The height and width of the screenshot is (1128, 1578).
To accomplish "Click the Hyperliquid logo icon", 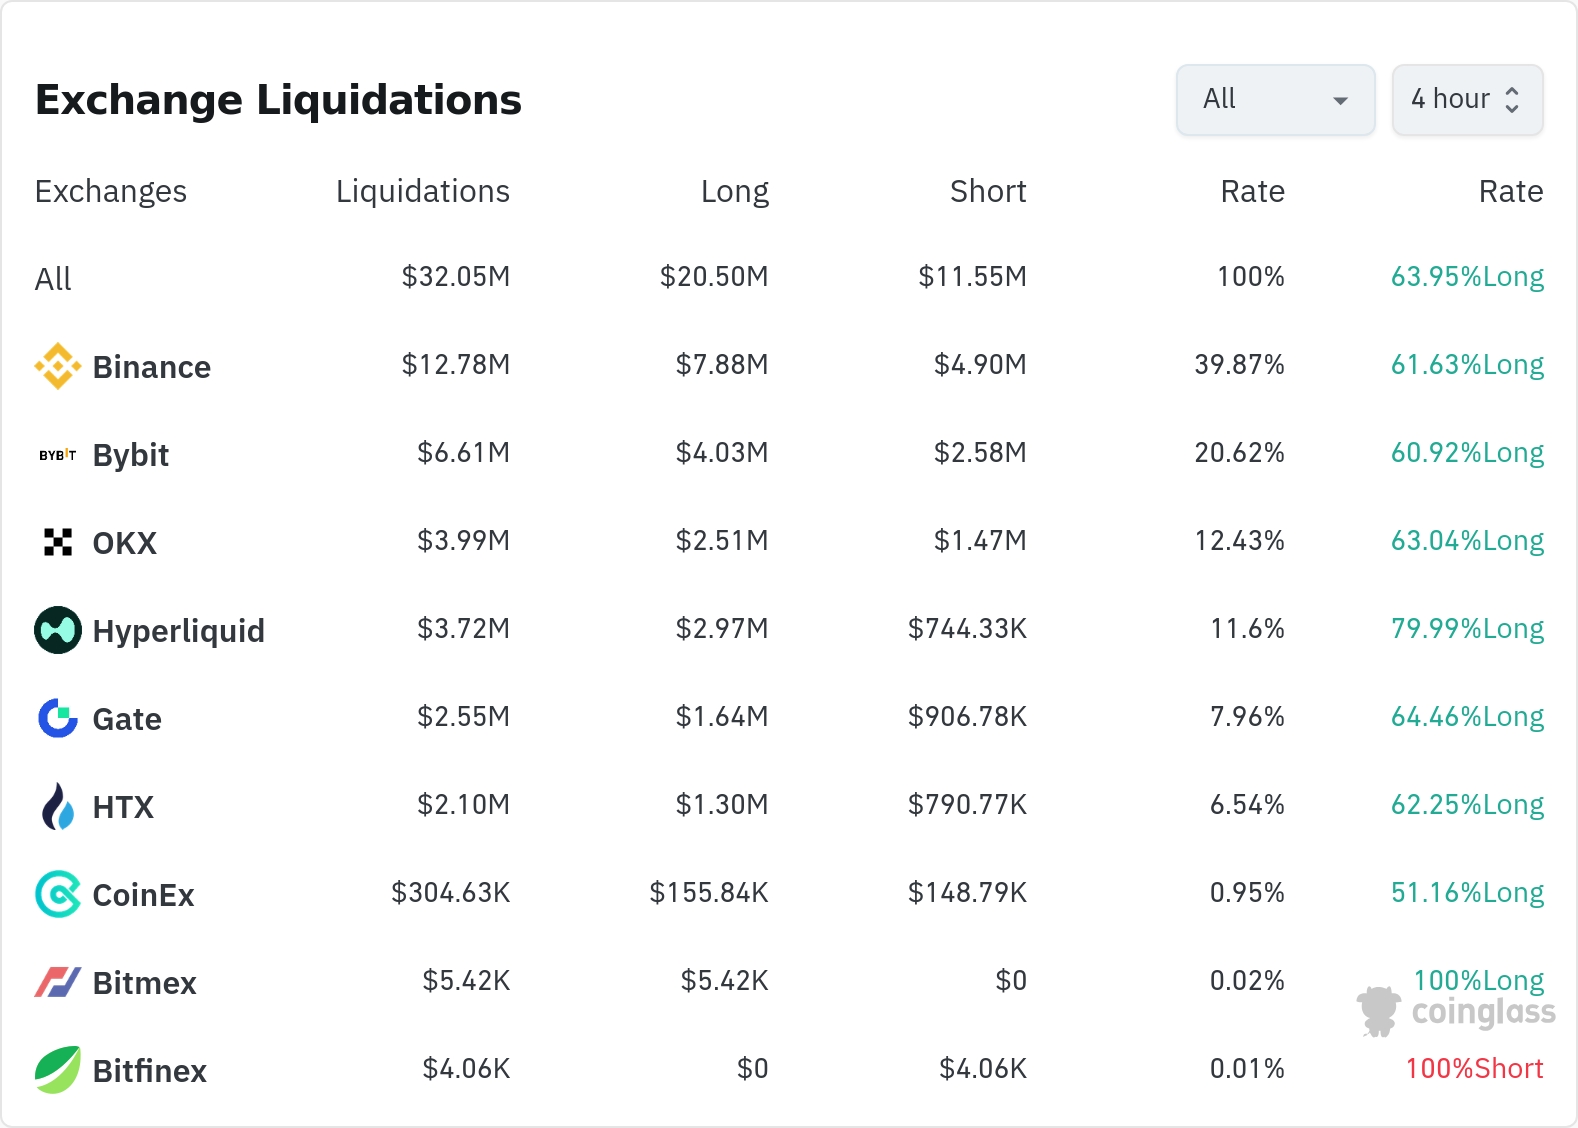I will coord(58,630).
